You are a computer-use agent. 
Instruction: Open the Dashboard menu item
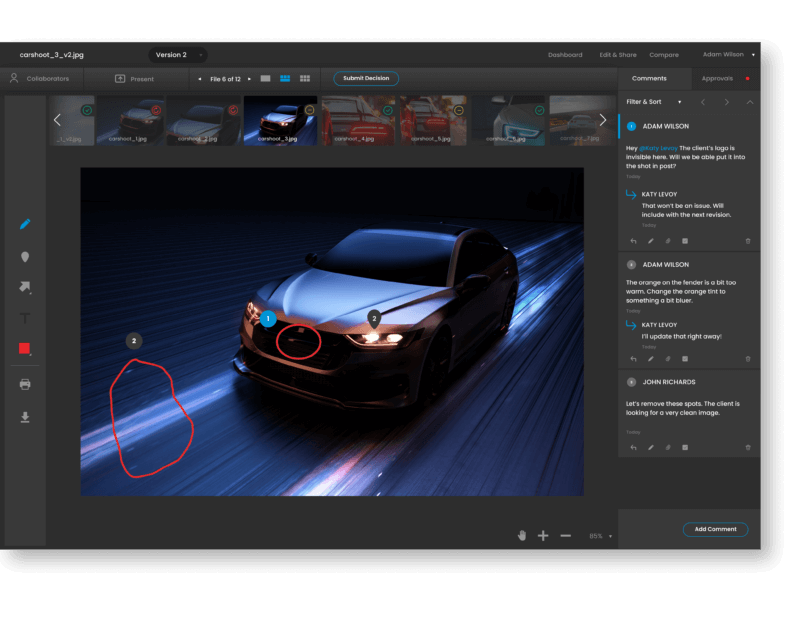pyautogui.click(x=566, y=55)
